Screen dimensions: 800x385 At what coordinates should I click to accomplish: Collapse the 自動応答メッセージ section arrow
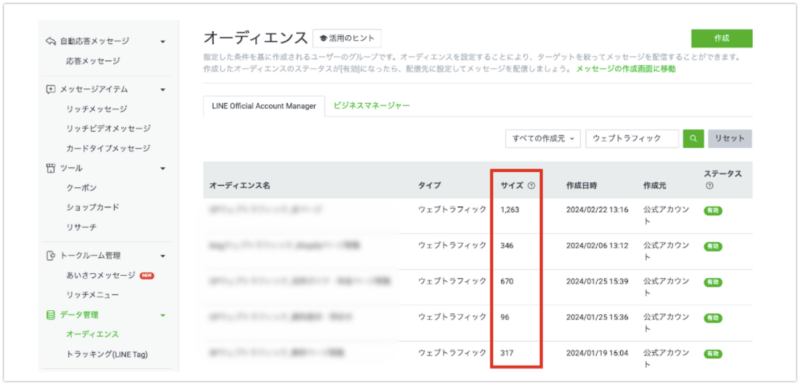[x=163, y=42]
